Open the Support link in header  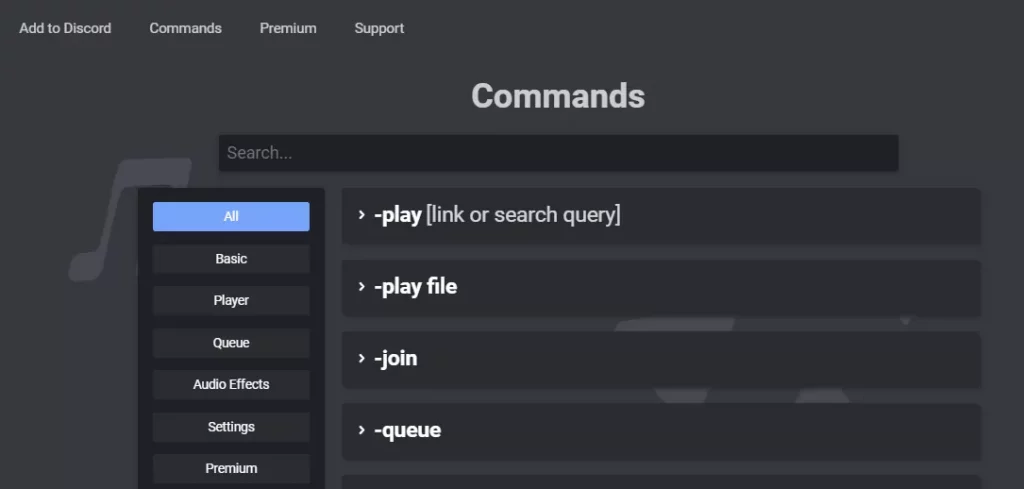point(379,28)
